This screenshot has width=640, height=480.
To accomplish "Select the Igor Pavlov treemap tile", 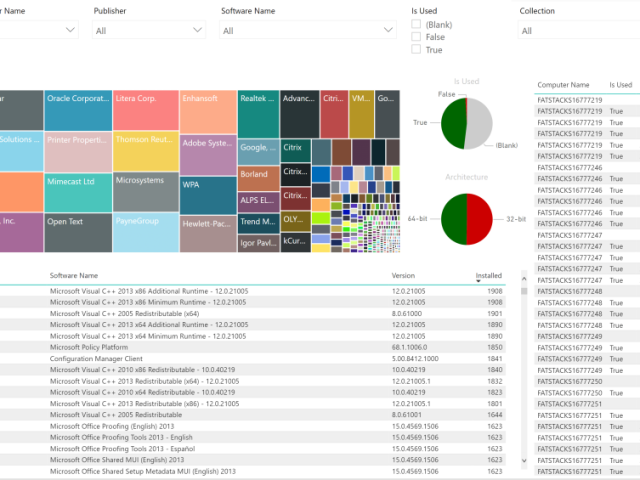I will click(x=258, y=243).
